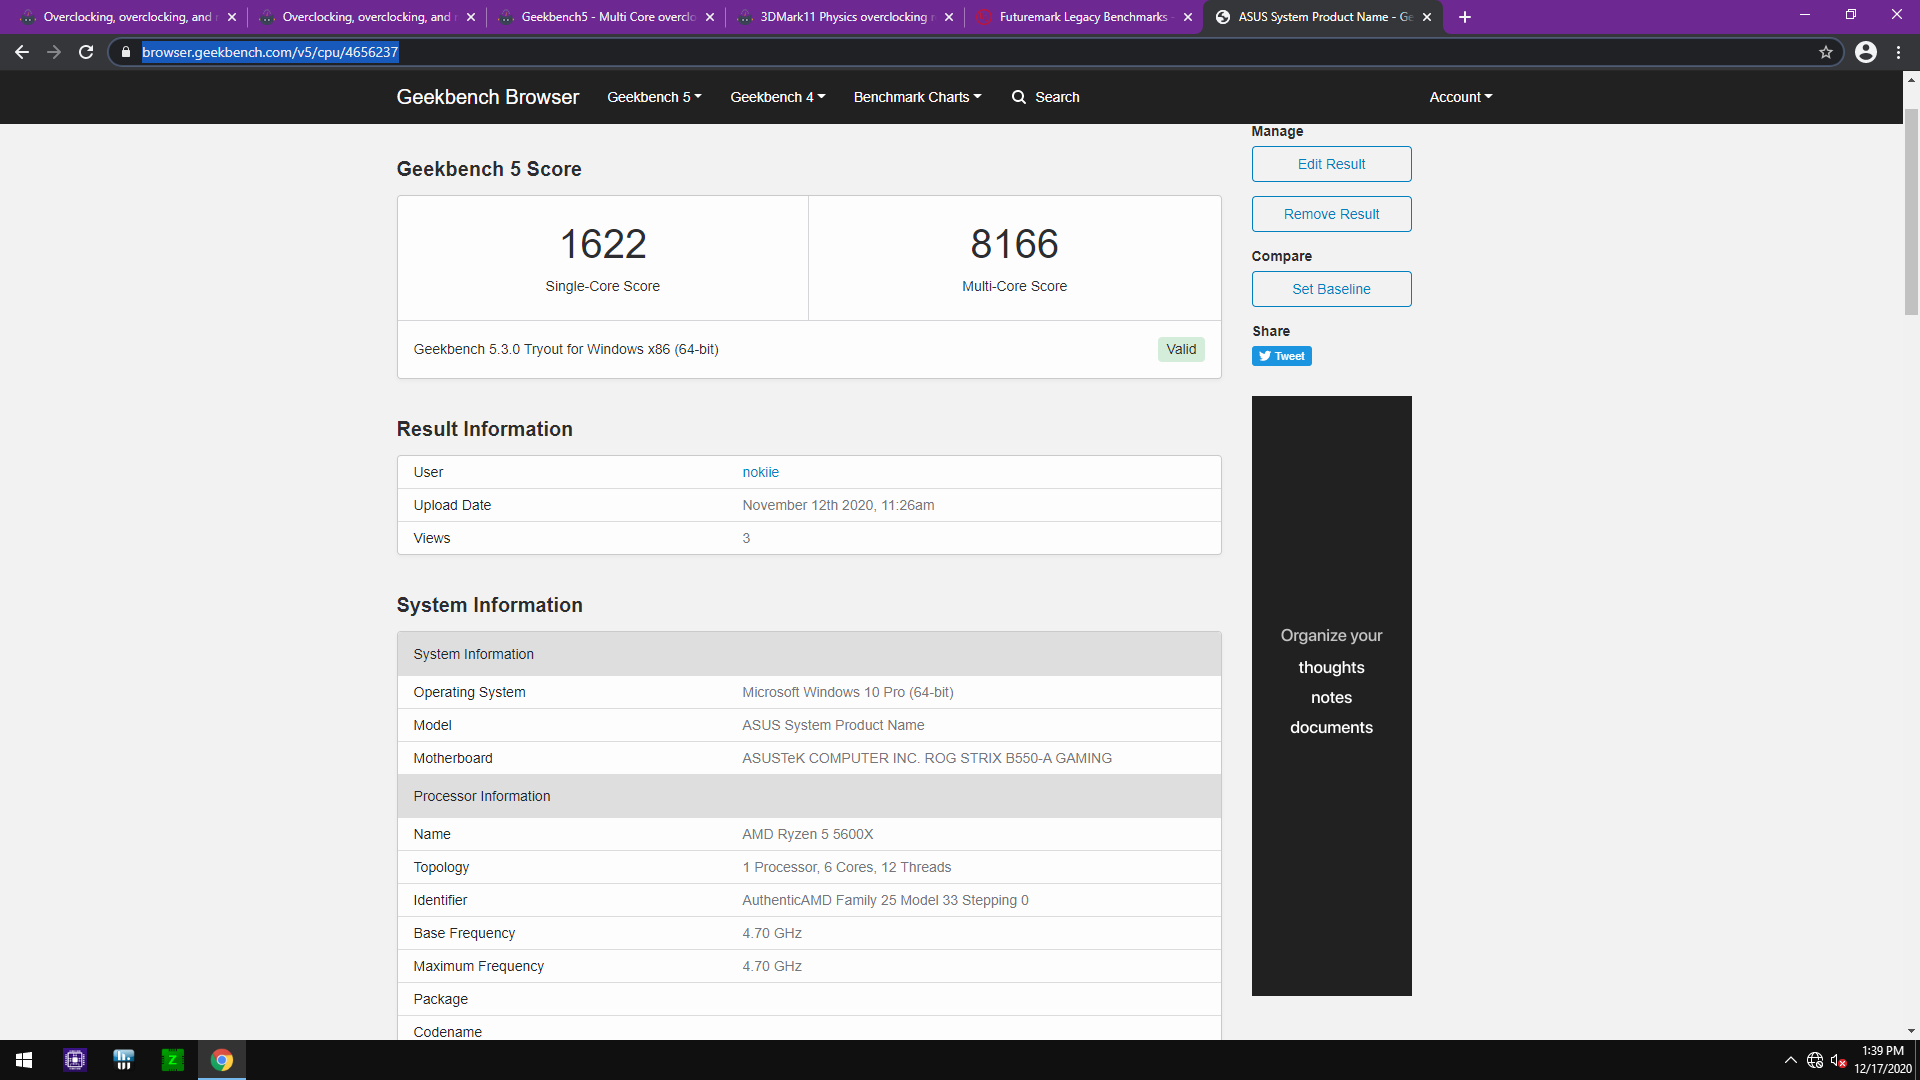The height and width of the screenshot is (1080, 1920).
Task: Open taskbar clock showing 1:39 PM
Action: [x=1882, y=1060]
